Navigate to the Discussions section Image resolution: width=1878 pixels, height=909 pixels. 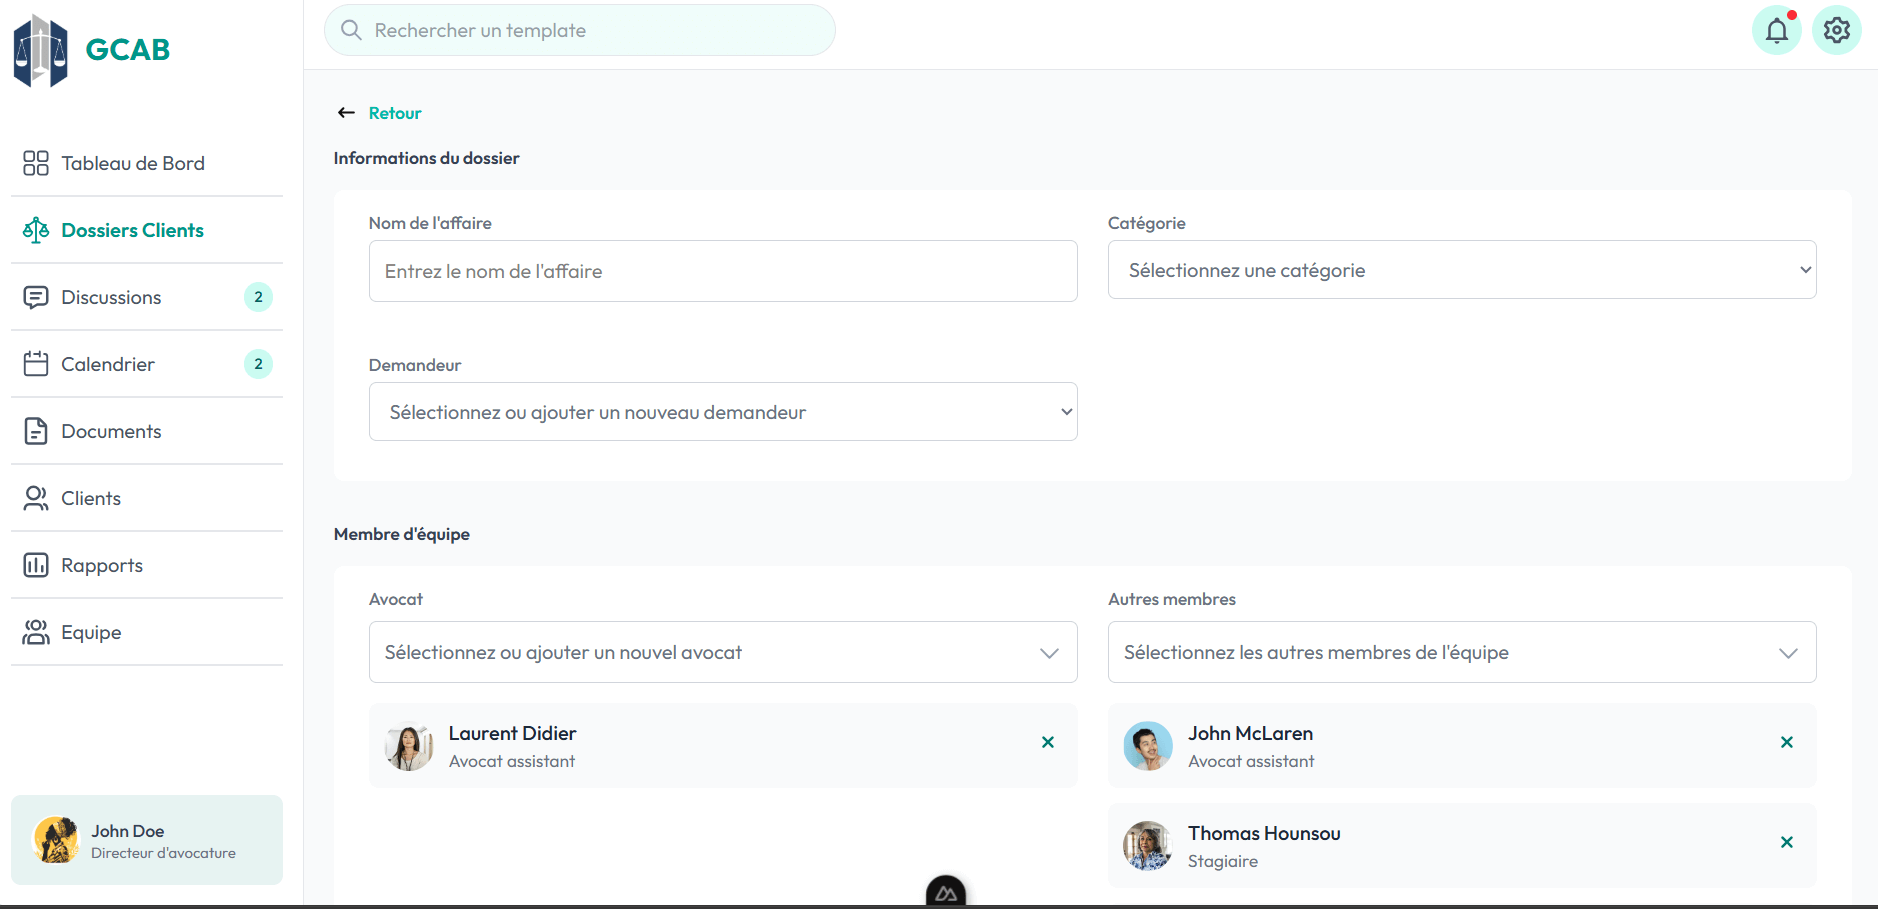click(111, 297)
